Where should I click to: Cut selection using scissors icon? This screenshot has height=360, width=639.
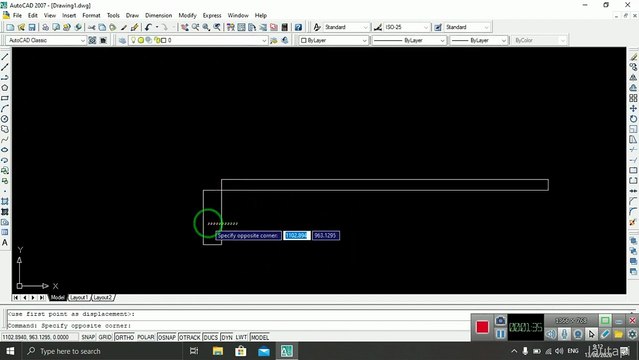[x=92, y=27]
